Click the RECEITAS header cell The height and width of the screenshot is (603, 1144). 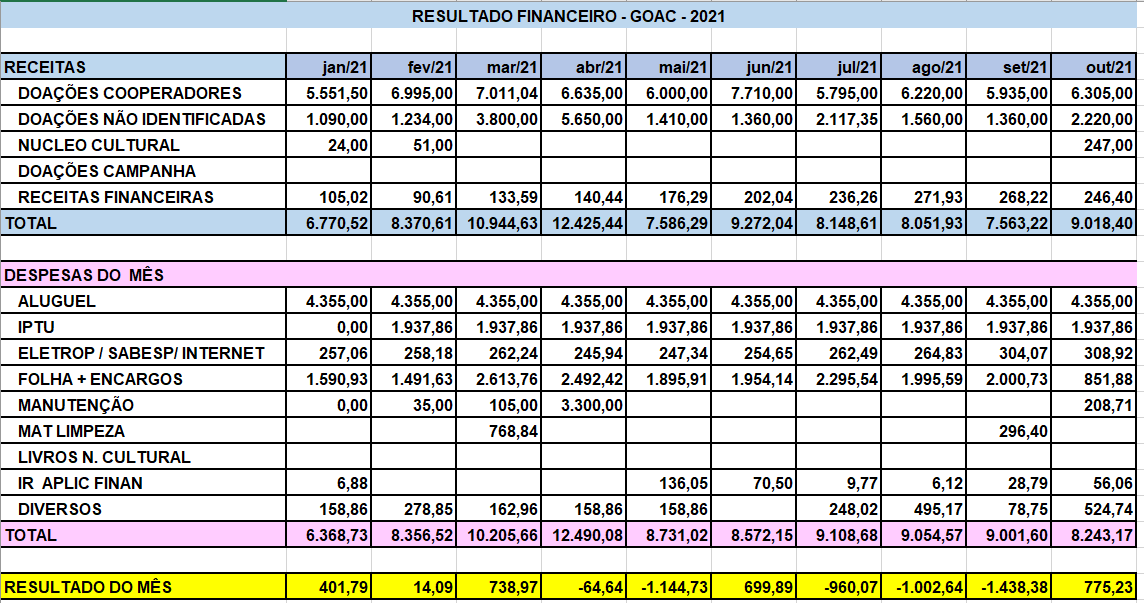143,67
